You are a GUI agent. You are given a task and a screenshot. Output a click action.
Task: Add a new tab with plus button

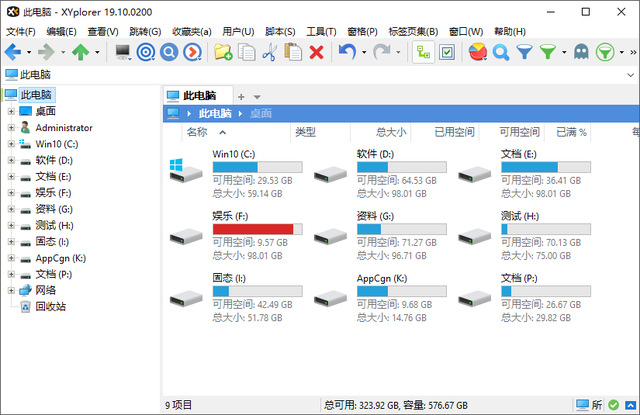241,97
